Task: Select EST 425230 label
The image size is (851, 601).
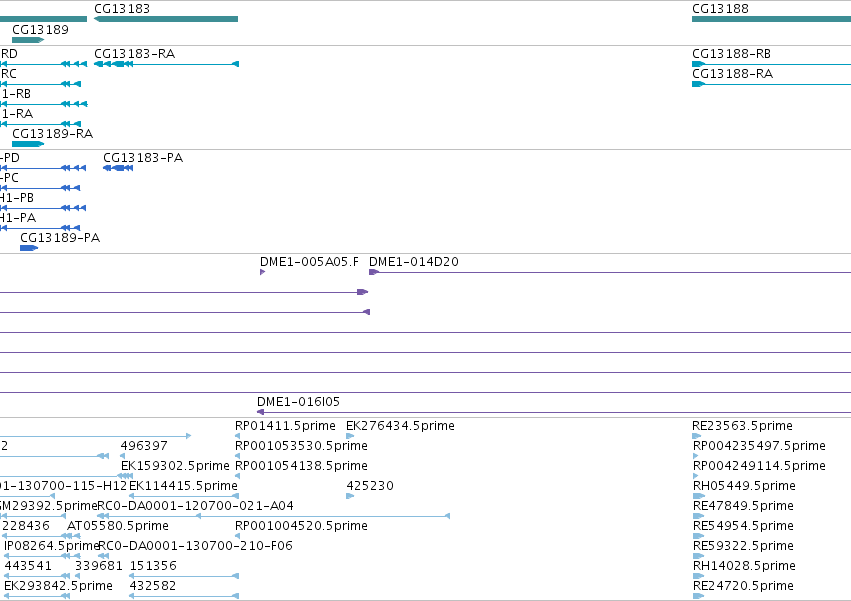Action: [x=370, y=486]
